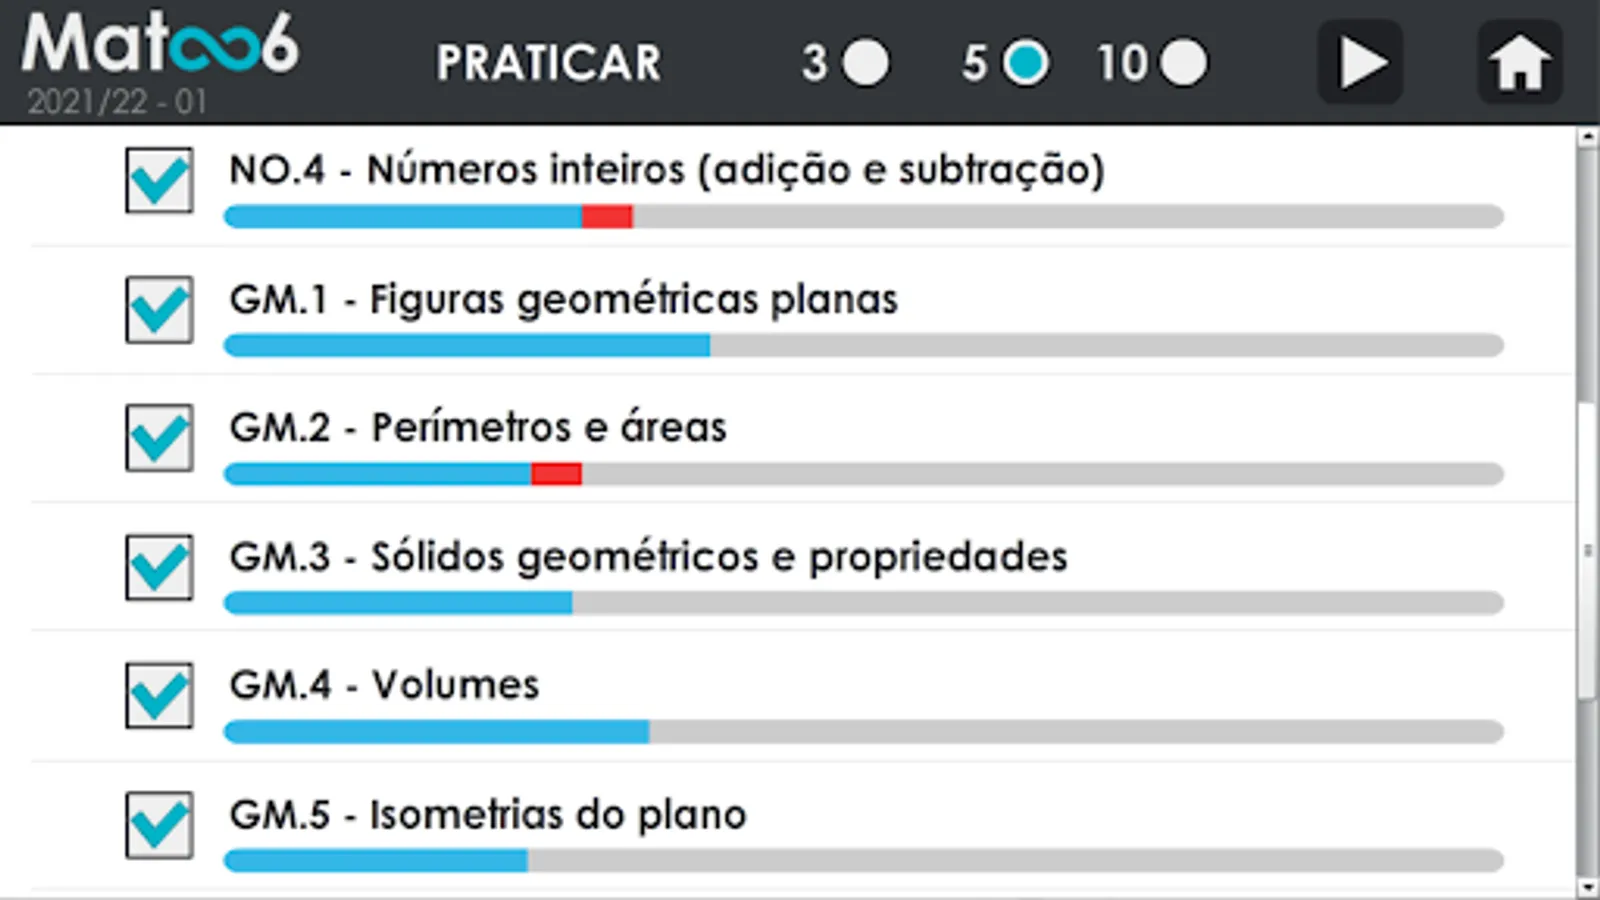The width and height of the screenshot is (1600, 900).
Task: Open the GM.5 - Isometrias do plano title
Action: pos(488,814)
